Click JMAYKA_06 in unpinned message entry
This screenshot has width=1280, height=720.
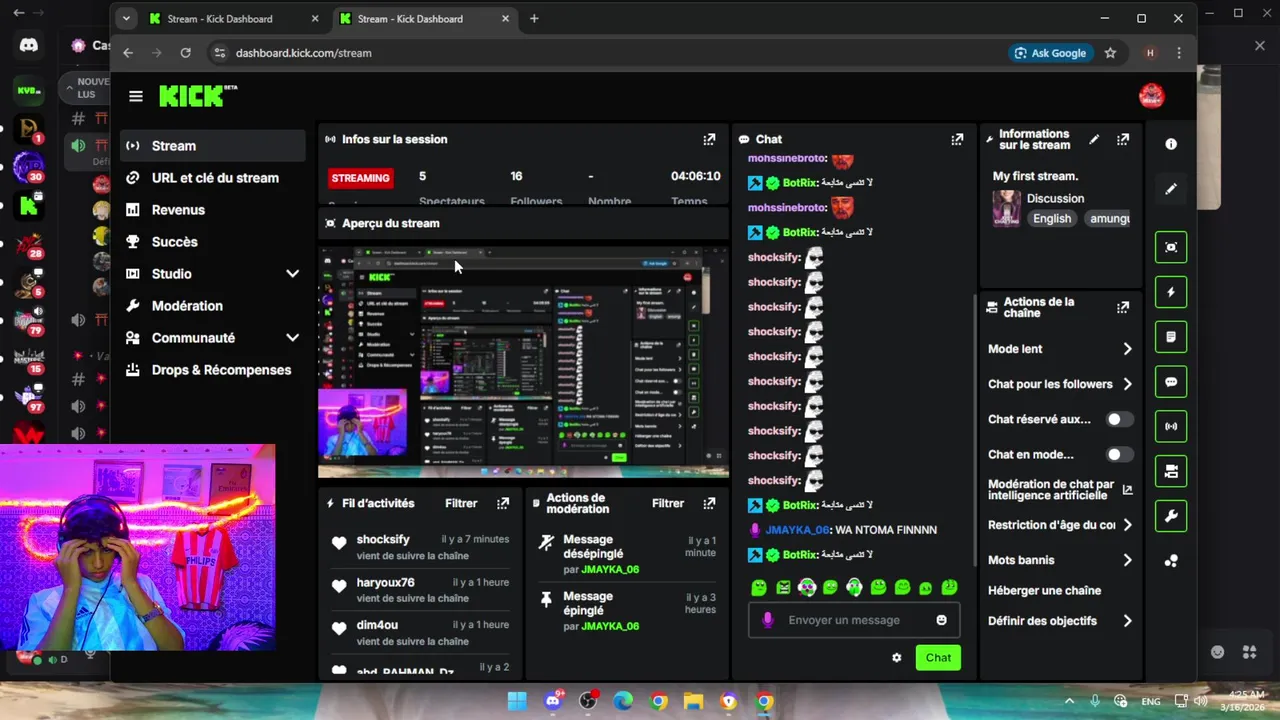(x=610, y=570)
